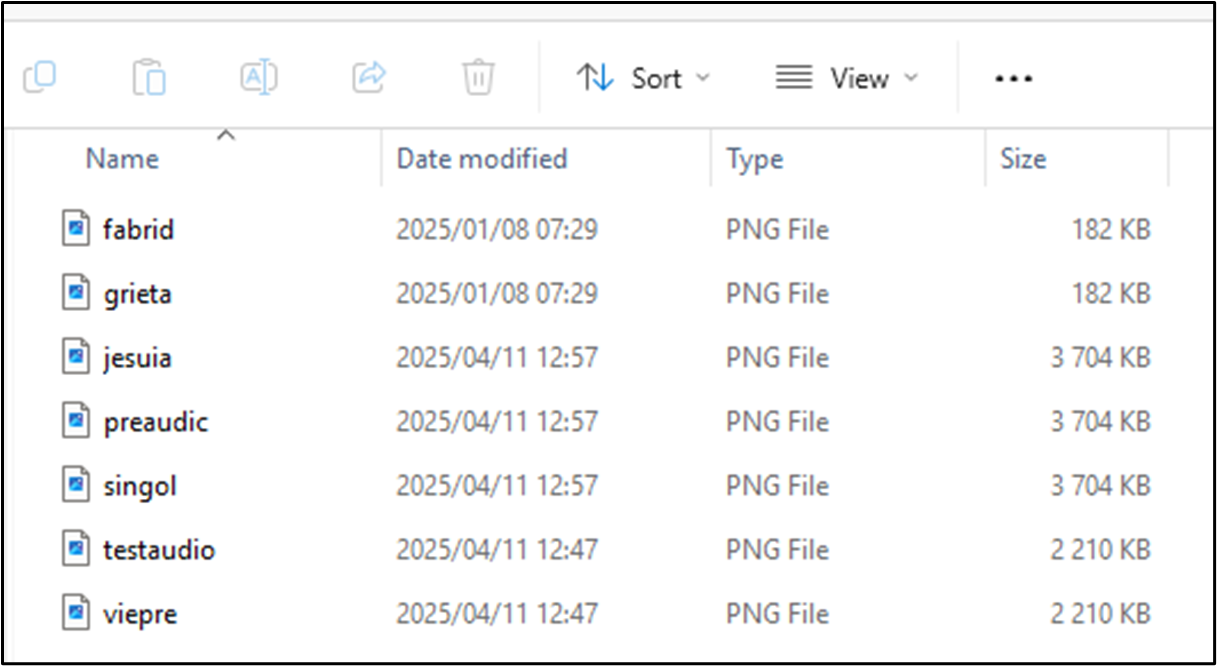Screen dimensions: 1217x666
Task: Sort files by Name column header
Action: coord(122,159)
